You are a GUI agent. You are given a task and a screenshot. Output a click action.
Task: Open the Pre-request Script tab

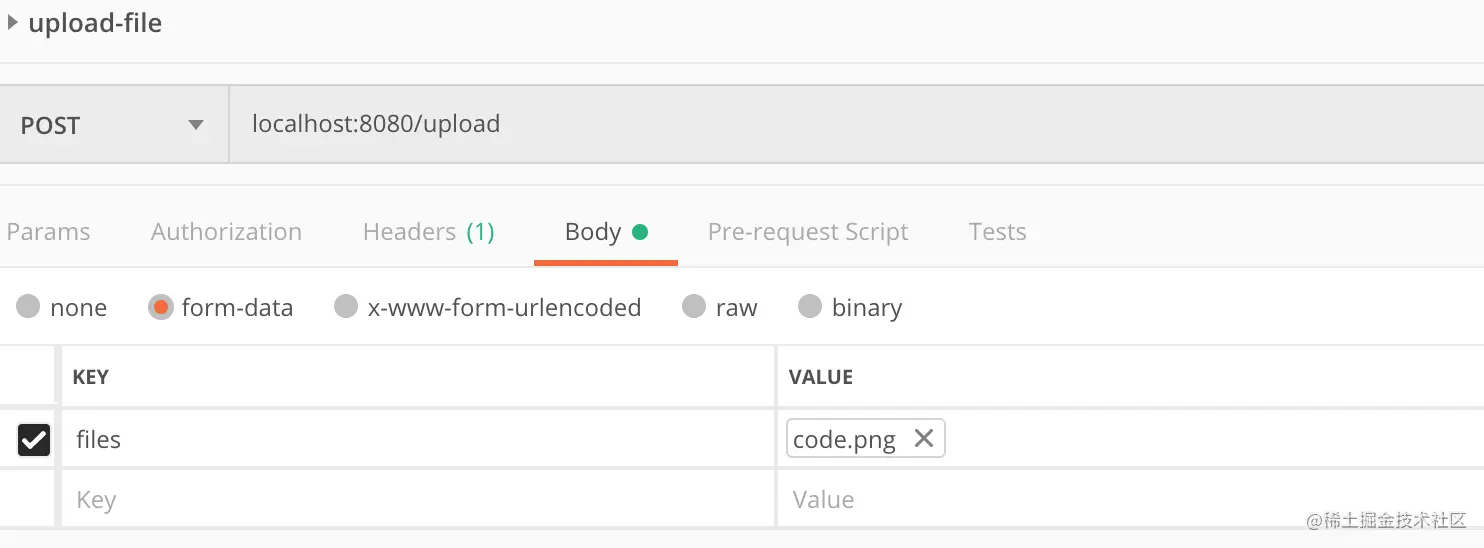[x=807, y=232]
